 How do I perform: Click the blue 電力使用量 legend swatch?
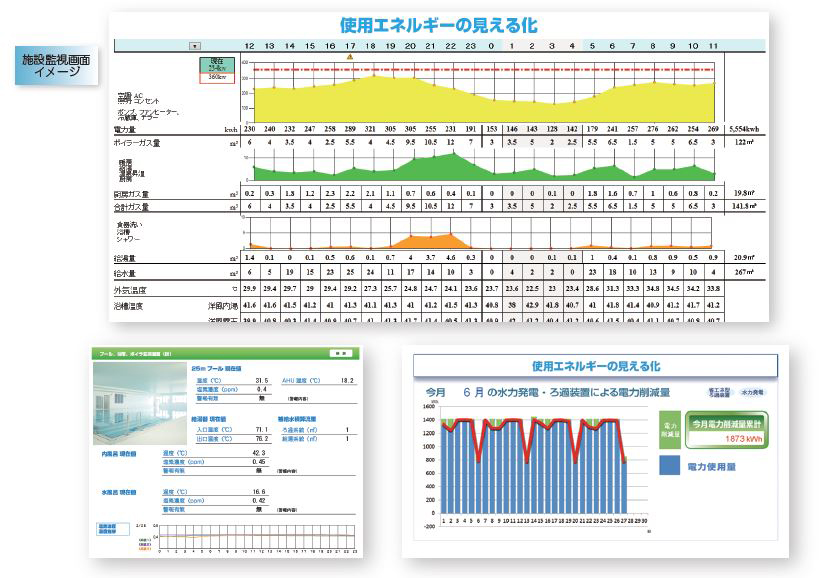(x=670, y=465)
